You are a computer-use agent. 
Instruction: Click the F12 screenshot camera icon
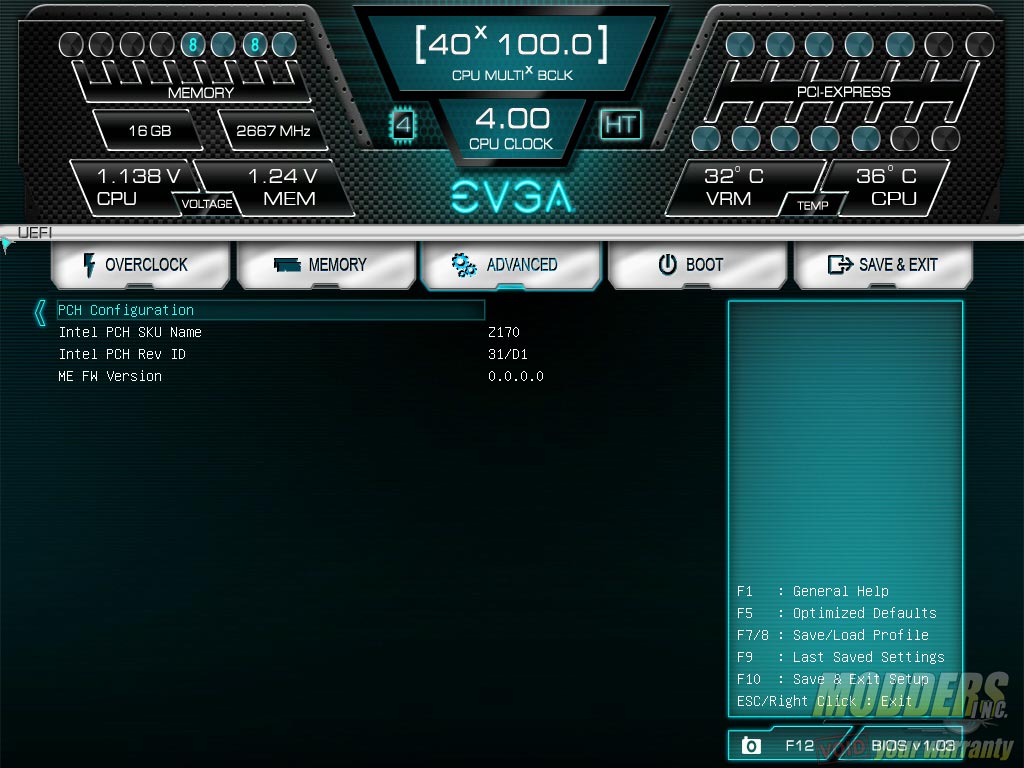tap(751, 745)
